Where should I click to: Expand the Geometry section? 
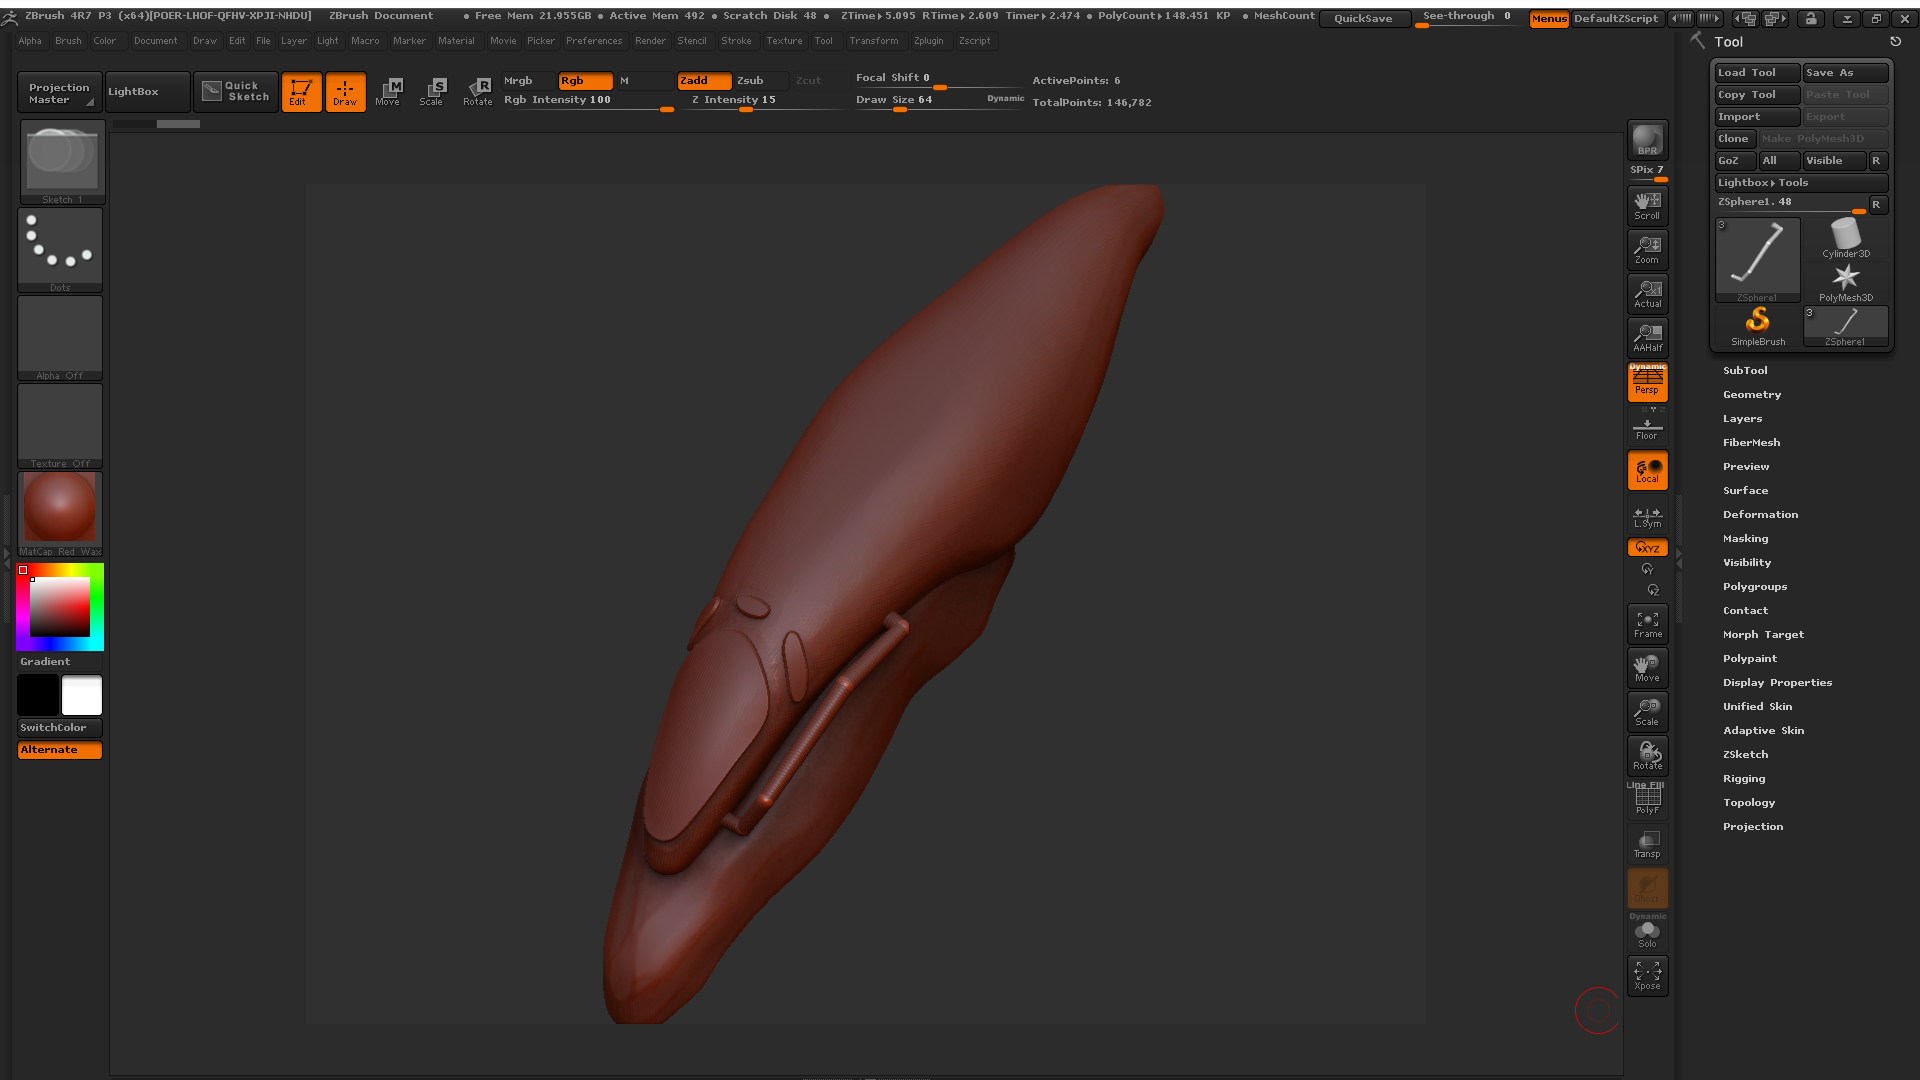(1752, 395)
